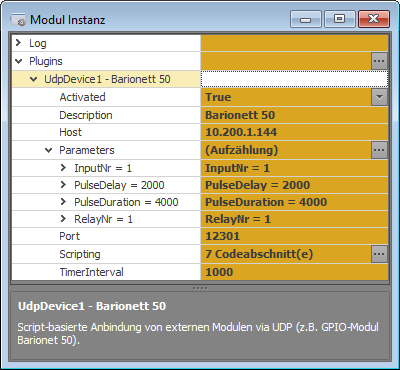Open the ellipsis editor for Parameters
Image resolution: width=400 pixels, height=370 pixels.
coord(379,150)
